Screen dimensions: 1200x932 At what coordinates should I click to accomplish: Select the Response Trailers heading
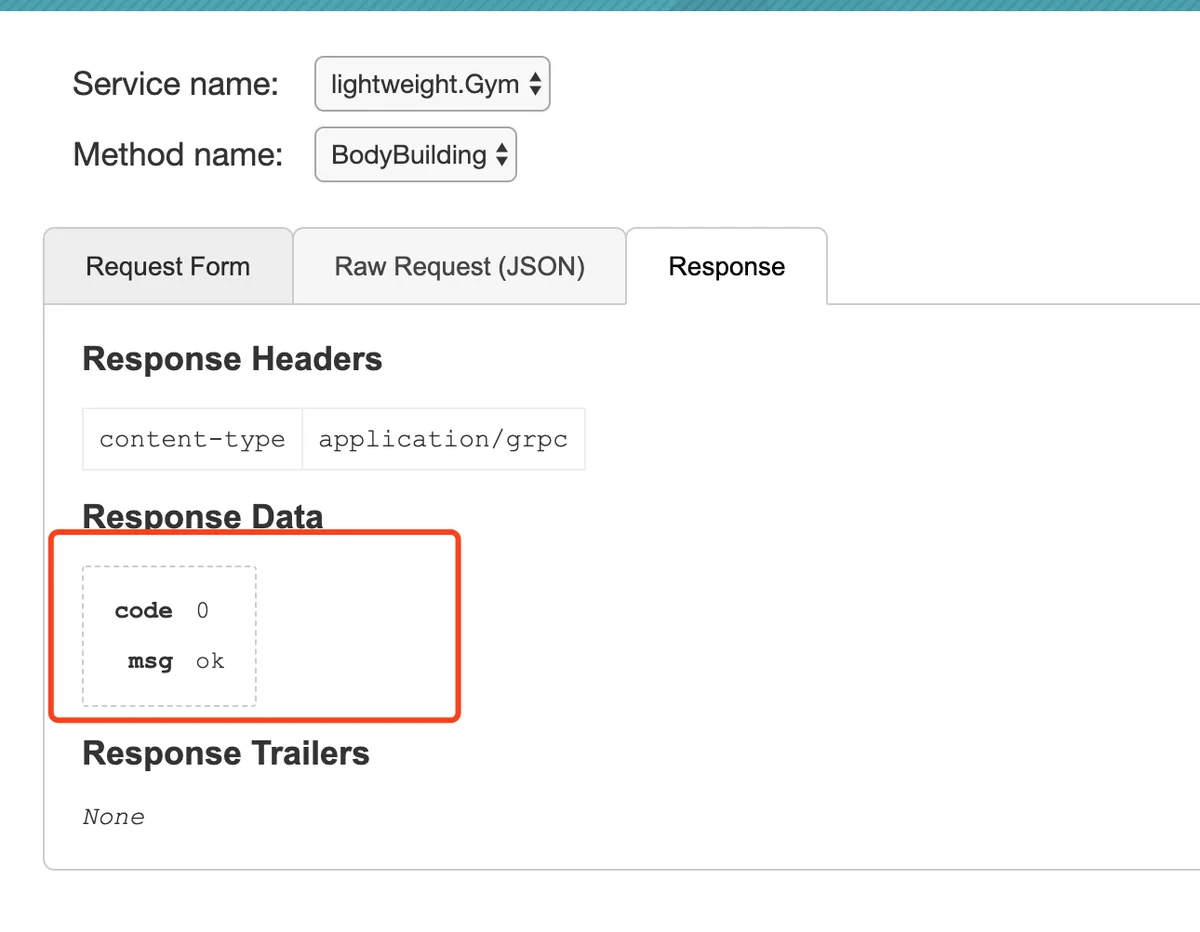226,753
